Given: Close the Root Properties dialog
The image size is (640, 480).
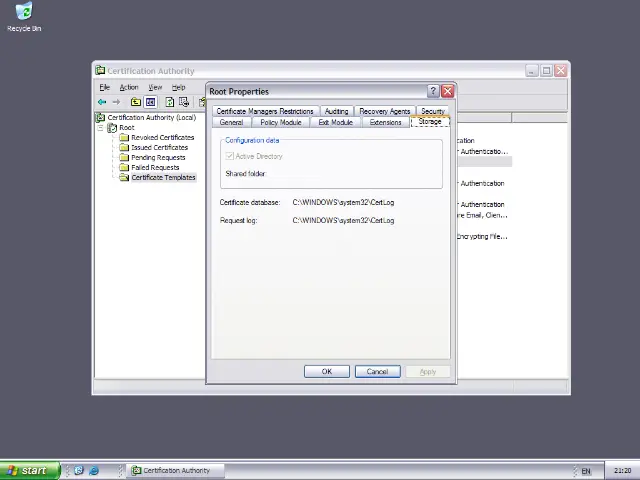Looking at the screenshot, I should [x=448, y=91].
